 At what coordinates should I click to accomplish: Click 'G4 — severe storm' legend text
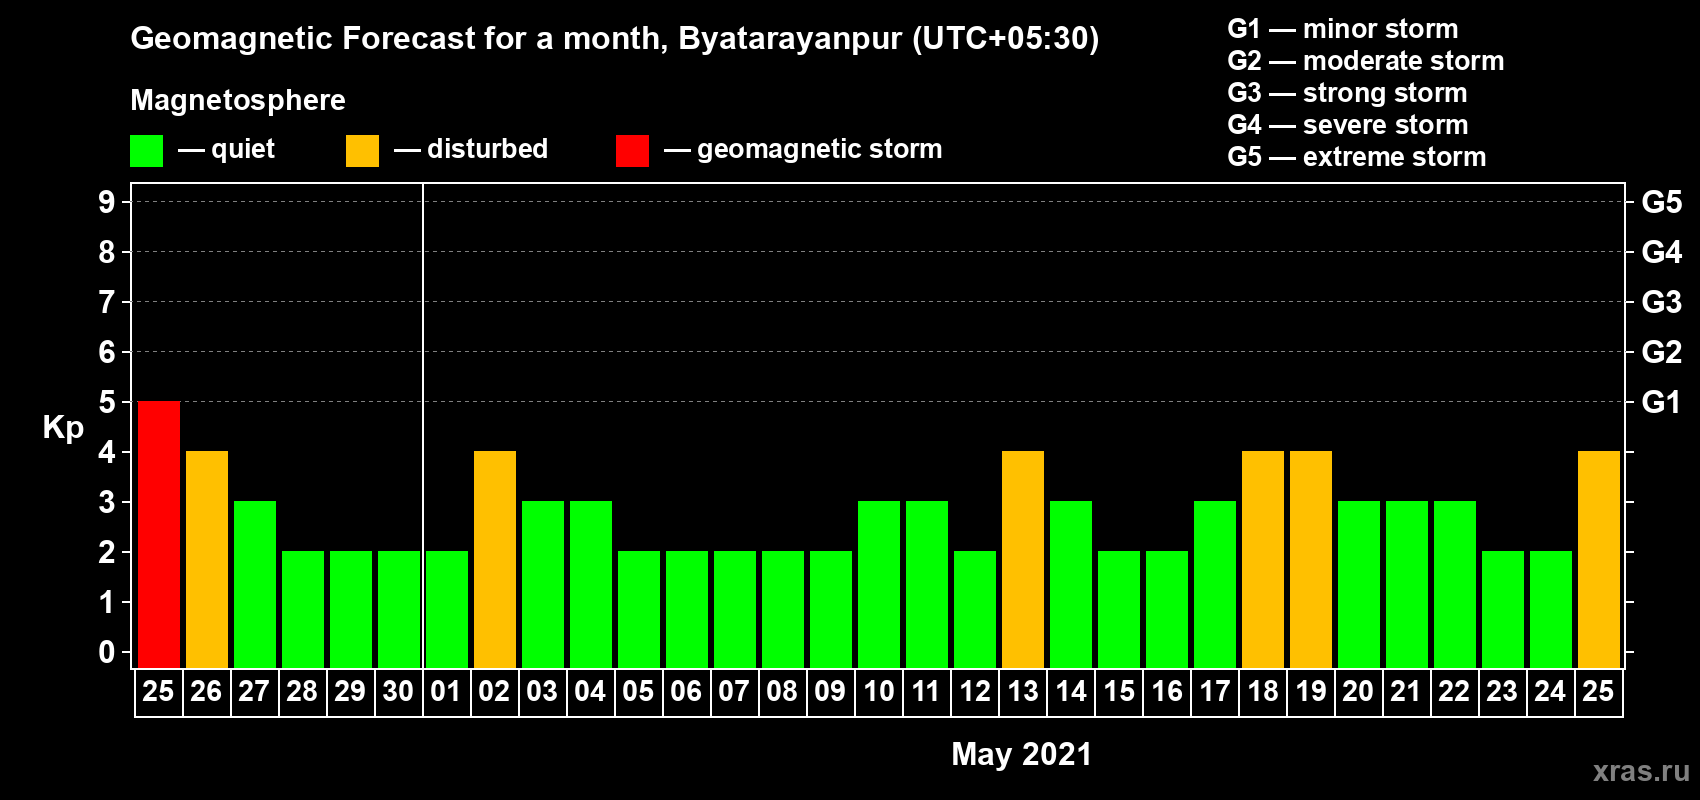[x=1348, y=125]
